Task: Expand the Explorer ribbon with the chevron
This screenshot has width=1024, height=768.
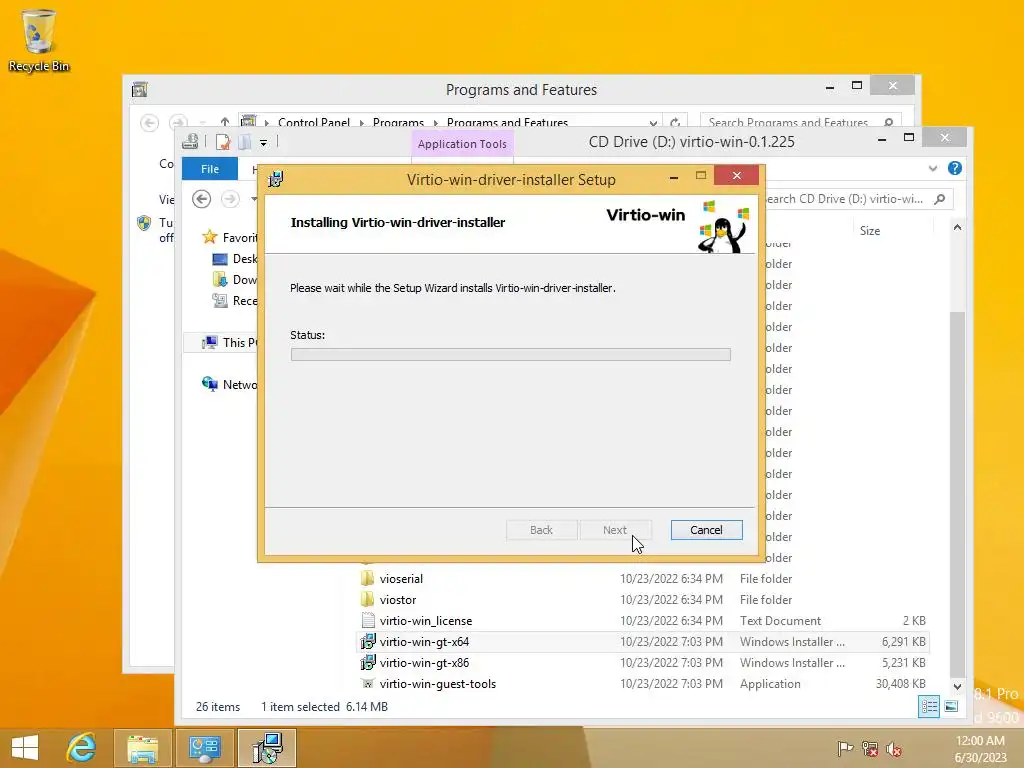Action: pyautogui.click(x=933, y=168)
